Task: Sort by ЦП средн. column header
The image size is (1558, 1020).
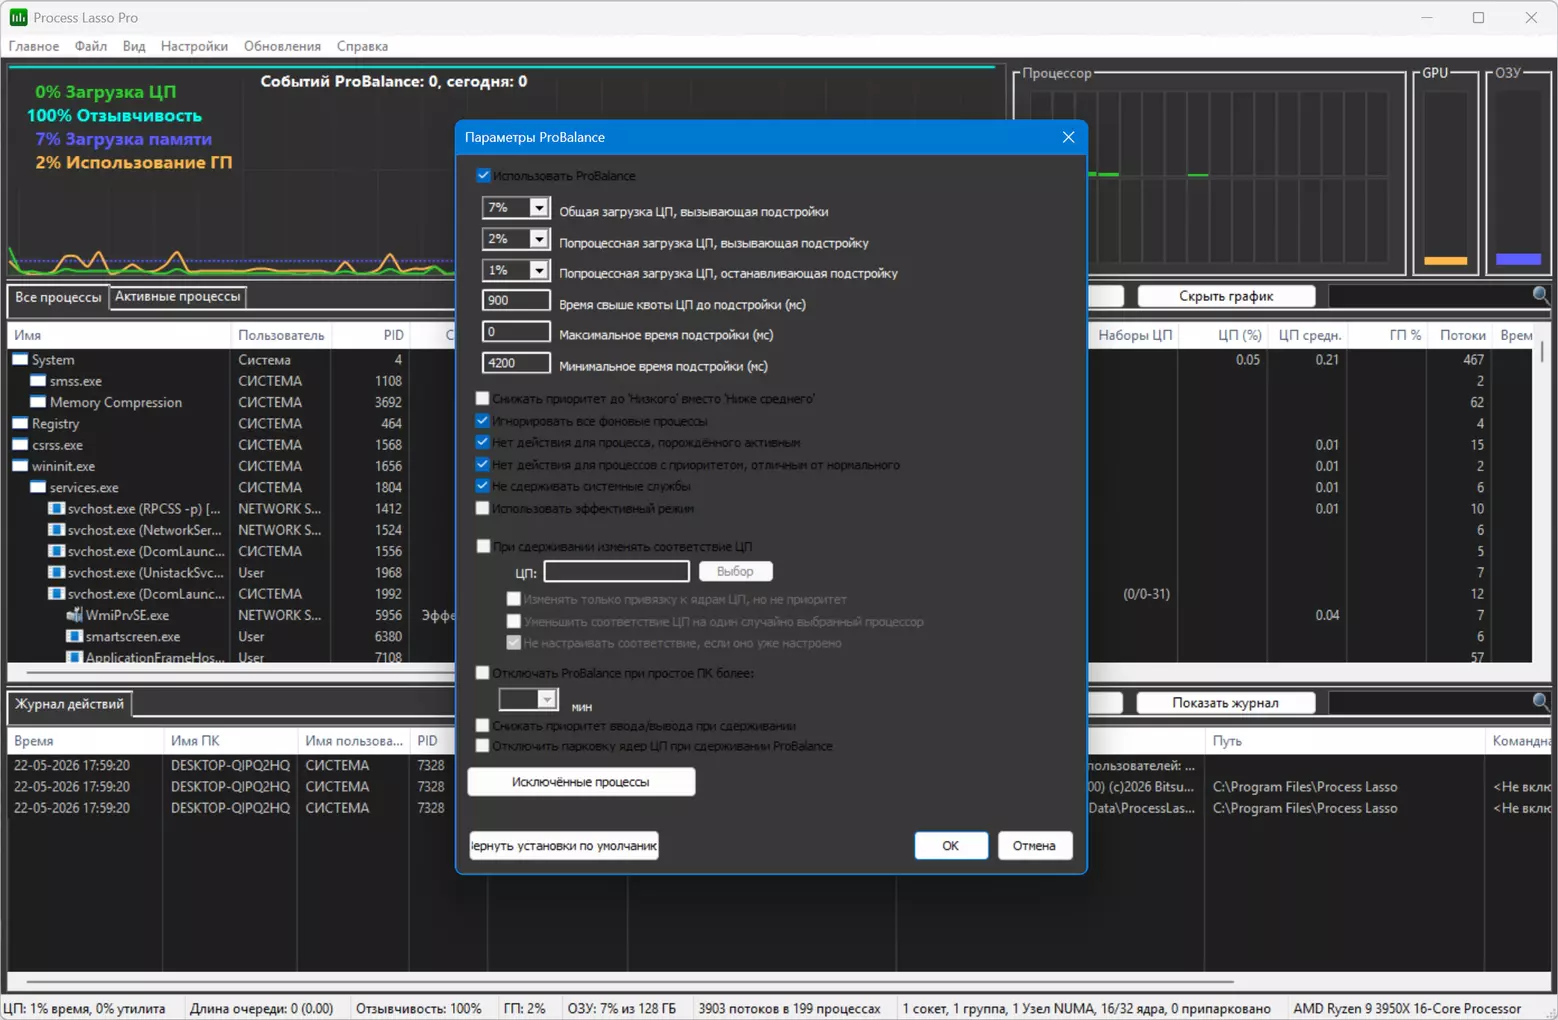Action: pos(1309,335)
